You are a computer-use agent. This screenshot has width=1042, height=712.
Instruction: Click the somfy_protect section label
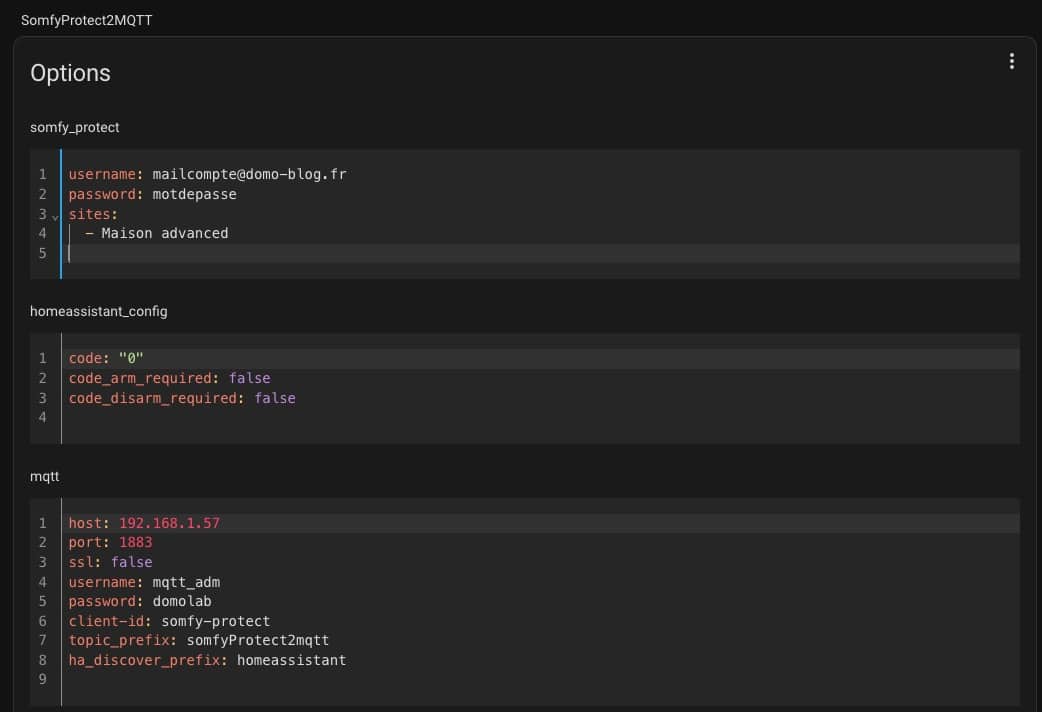click(74, 127)
